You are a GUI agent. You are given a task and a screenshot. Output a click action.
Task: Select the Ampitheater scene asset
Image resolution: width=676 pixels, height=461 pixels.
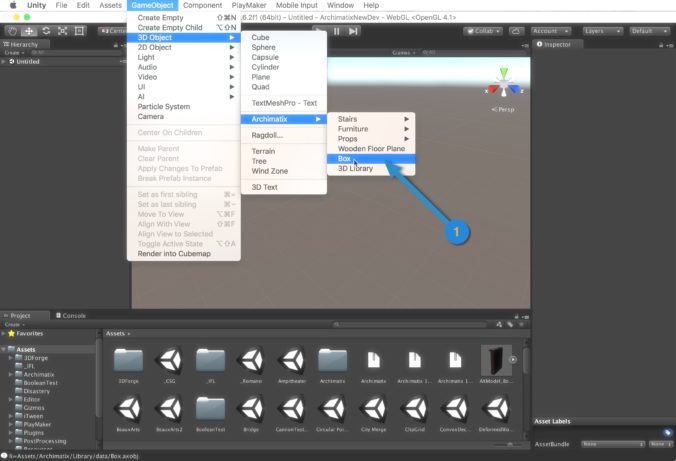[x=292, y=360]
